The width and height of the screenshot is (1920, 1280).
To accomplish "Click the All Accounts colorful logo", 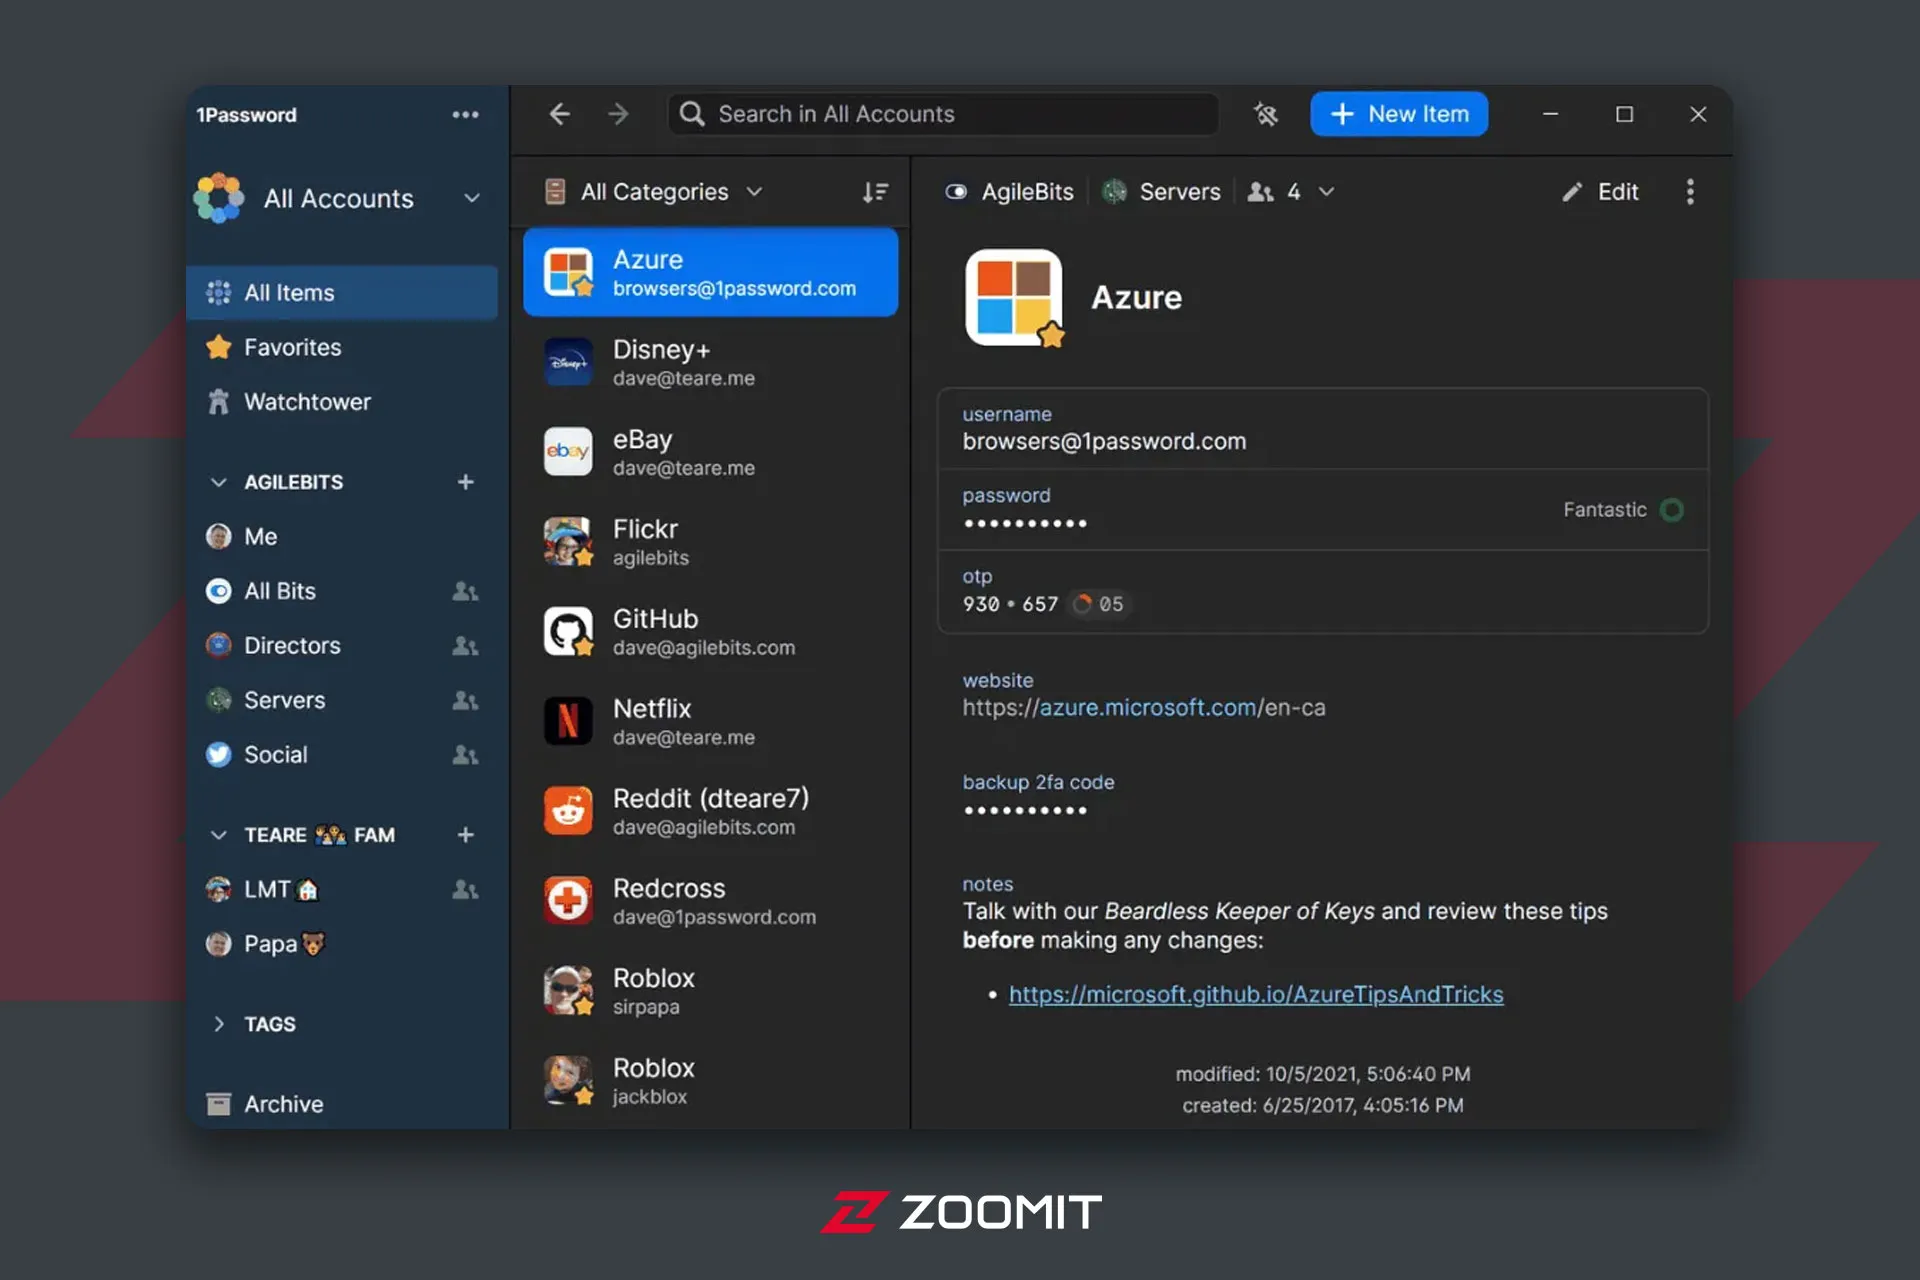I will (x=219, y=198).
